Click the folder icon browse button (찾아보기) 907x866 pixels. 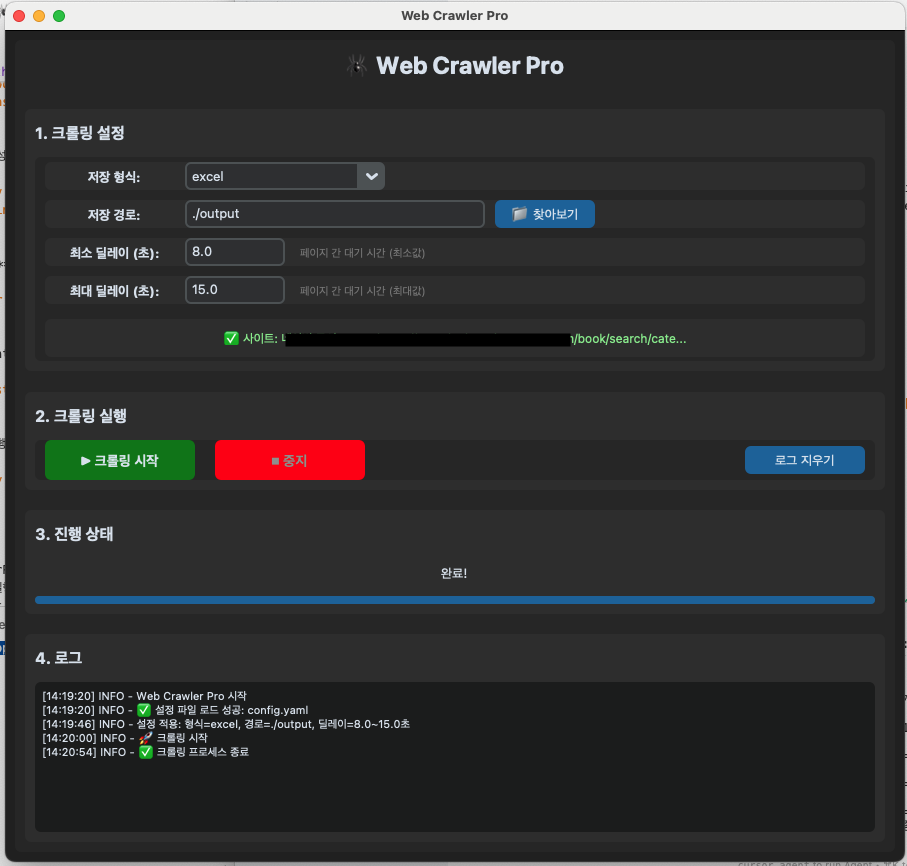(x=545, y=214)
